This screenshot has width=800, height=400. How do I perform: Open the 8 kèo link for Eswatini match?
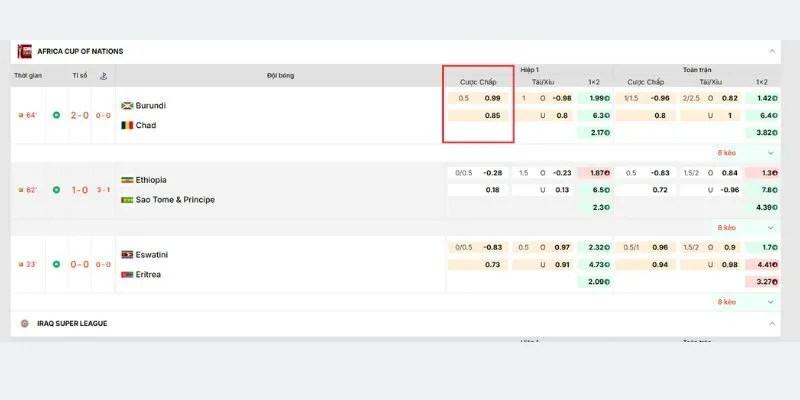(x=727, y=301)
